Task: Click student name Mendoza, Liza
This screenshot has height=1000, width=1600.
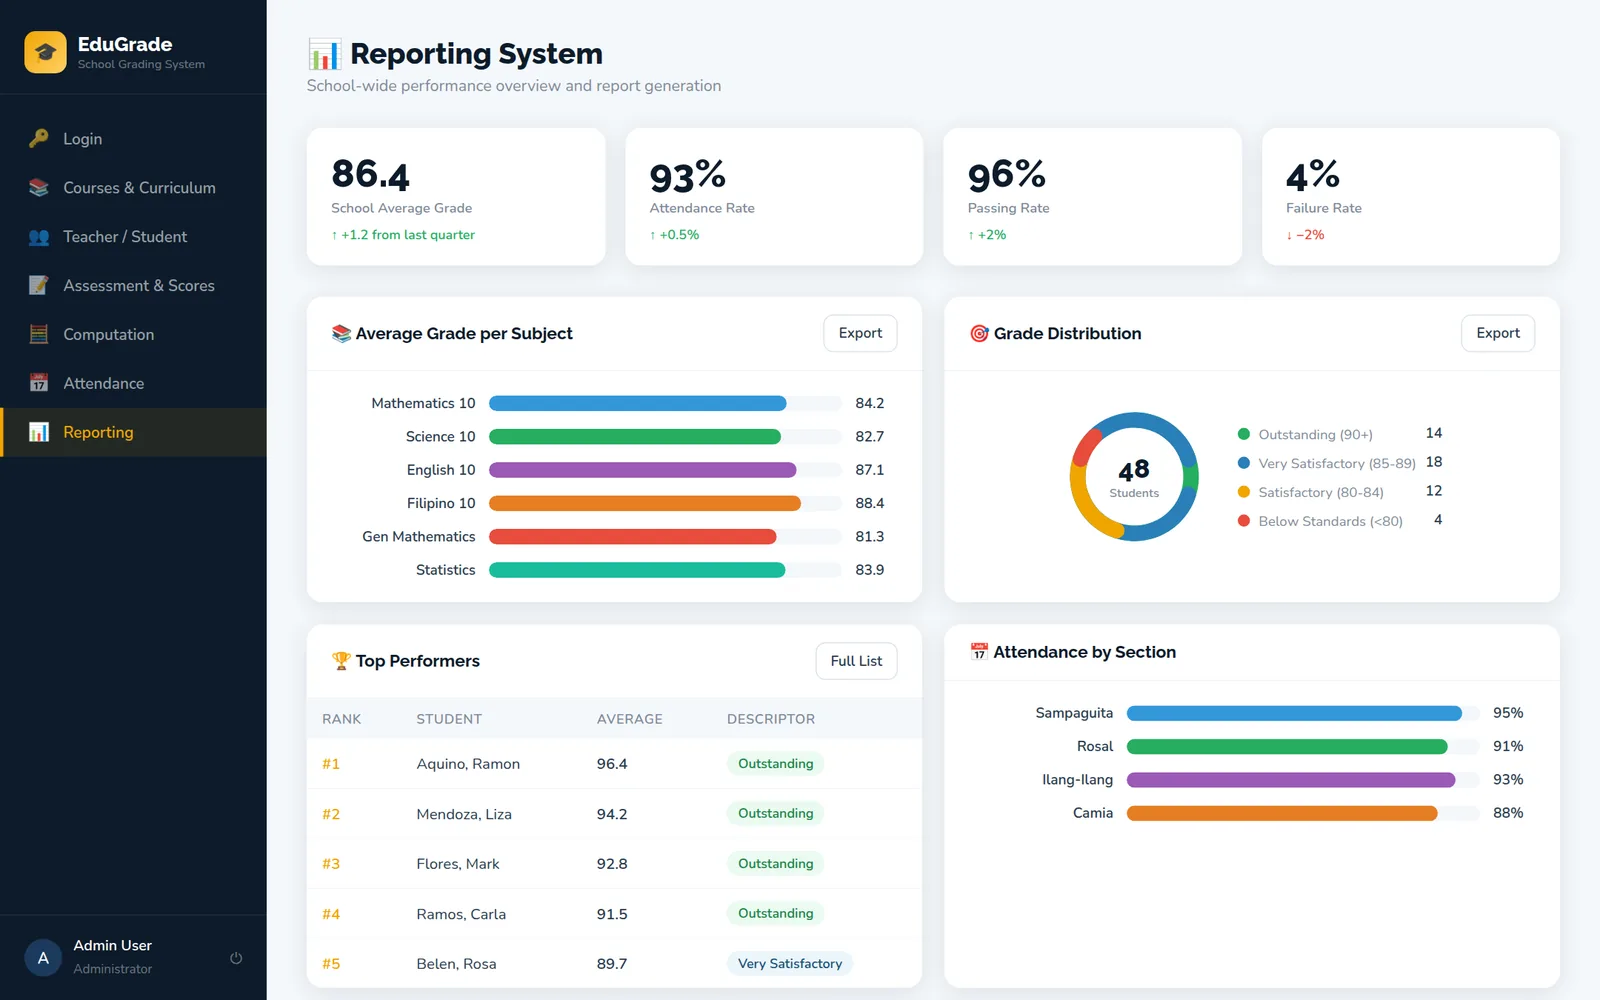Action: (464, 814)
